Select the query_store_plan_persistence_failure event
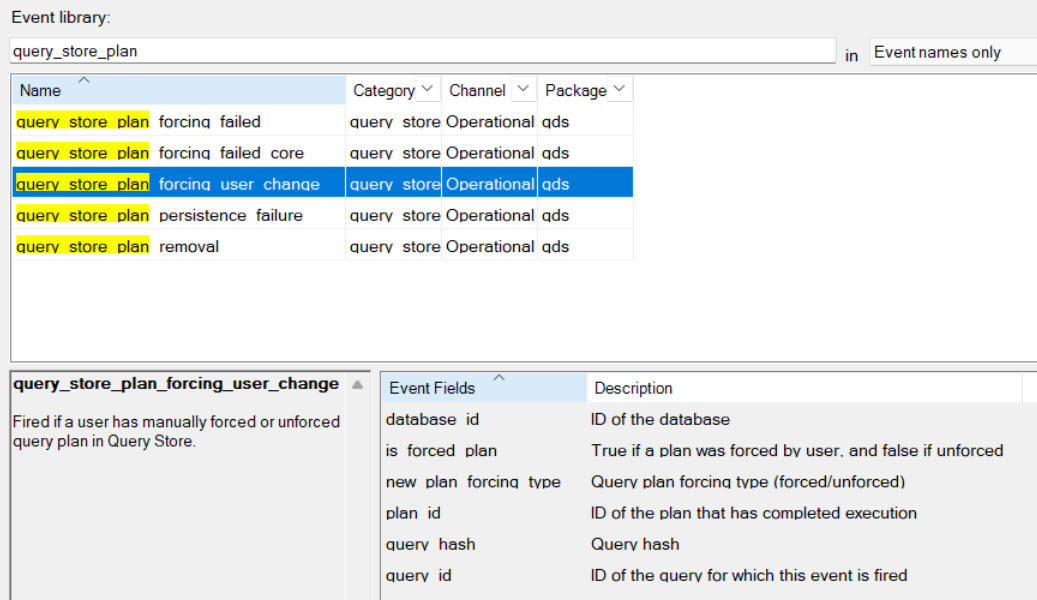The width and height of the screenshot is (1037, 600). 323,215
